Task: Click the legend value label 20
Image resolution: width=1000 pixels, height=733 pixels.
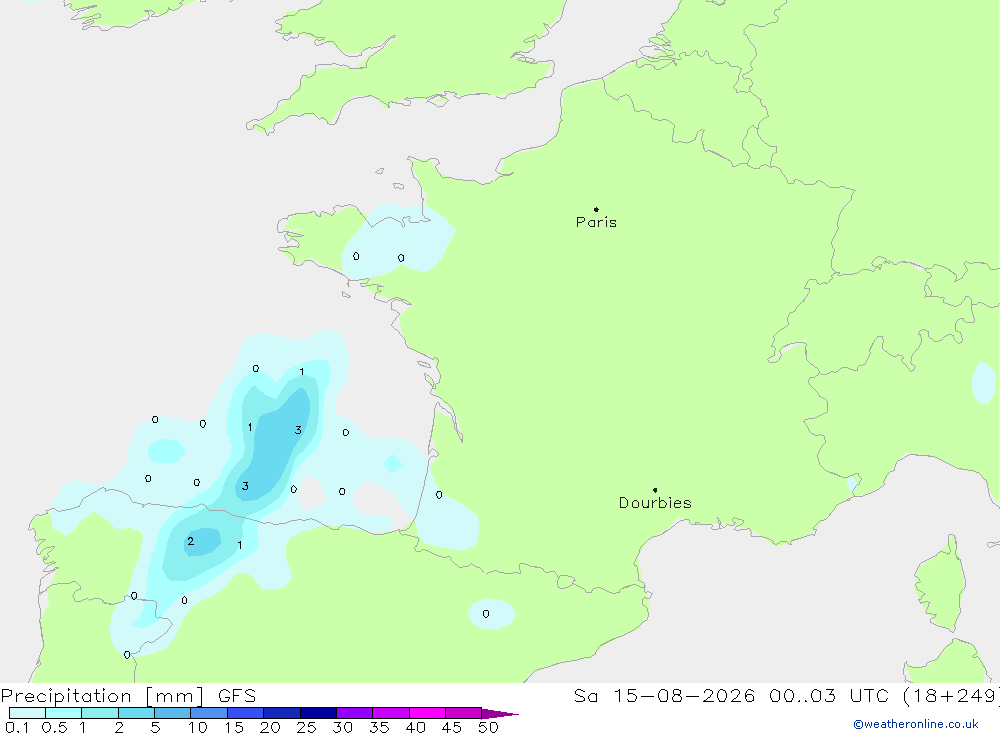Action: pyautogui.click(x=270, y=727)
